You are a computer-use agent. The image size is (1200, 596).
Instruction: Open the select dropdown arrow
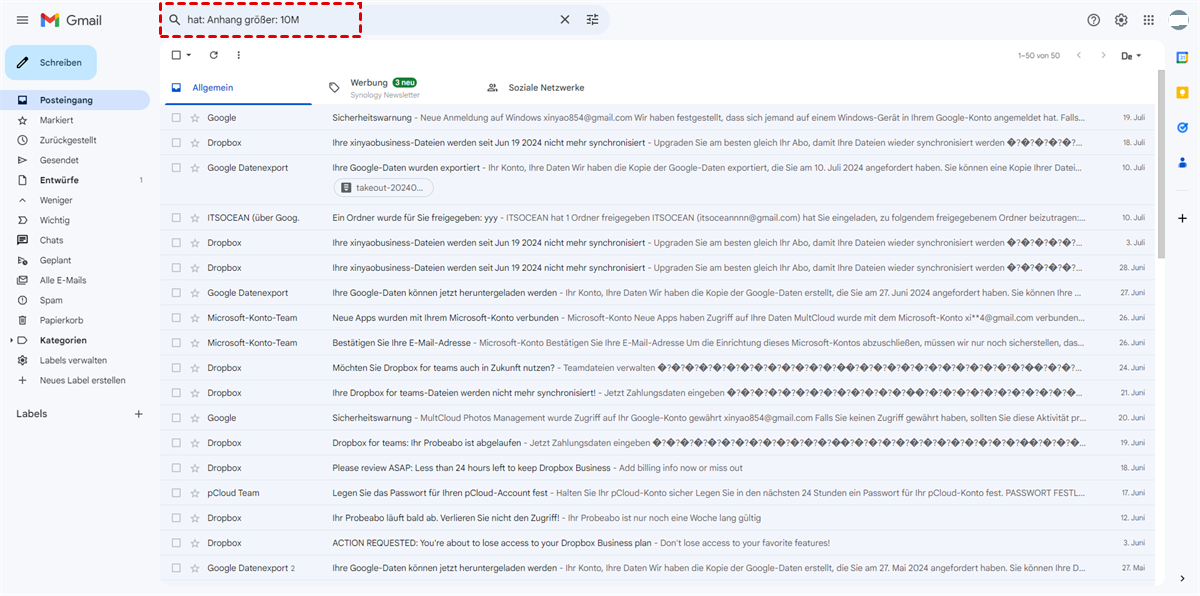(189, 55)
